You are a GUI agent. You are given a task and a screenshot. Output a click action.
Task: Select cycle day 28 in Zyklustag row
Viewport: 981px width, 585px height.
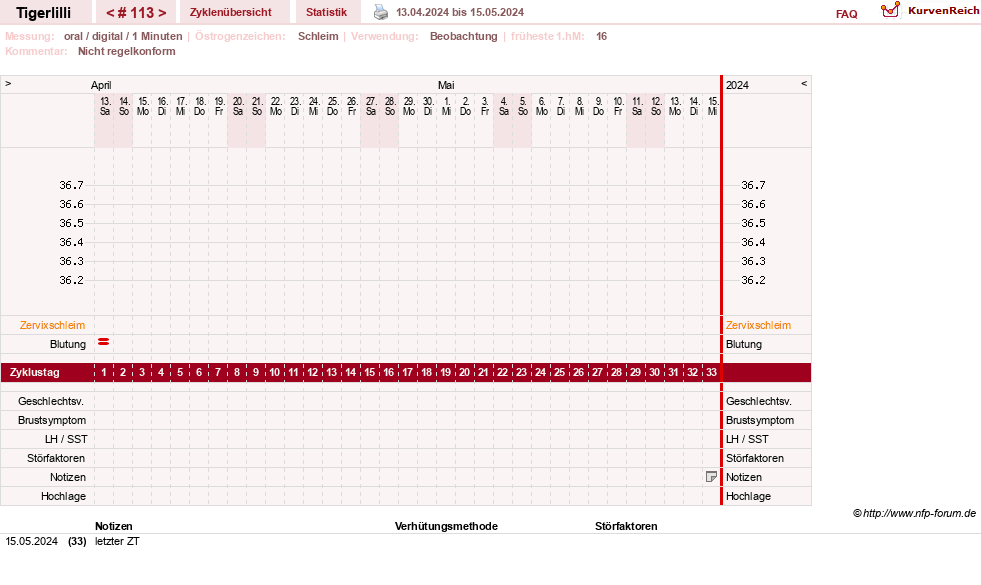[616, 372]
